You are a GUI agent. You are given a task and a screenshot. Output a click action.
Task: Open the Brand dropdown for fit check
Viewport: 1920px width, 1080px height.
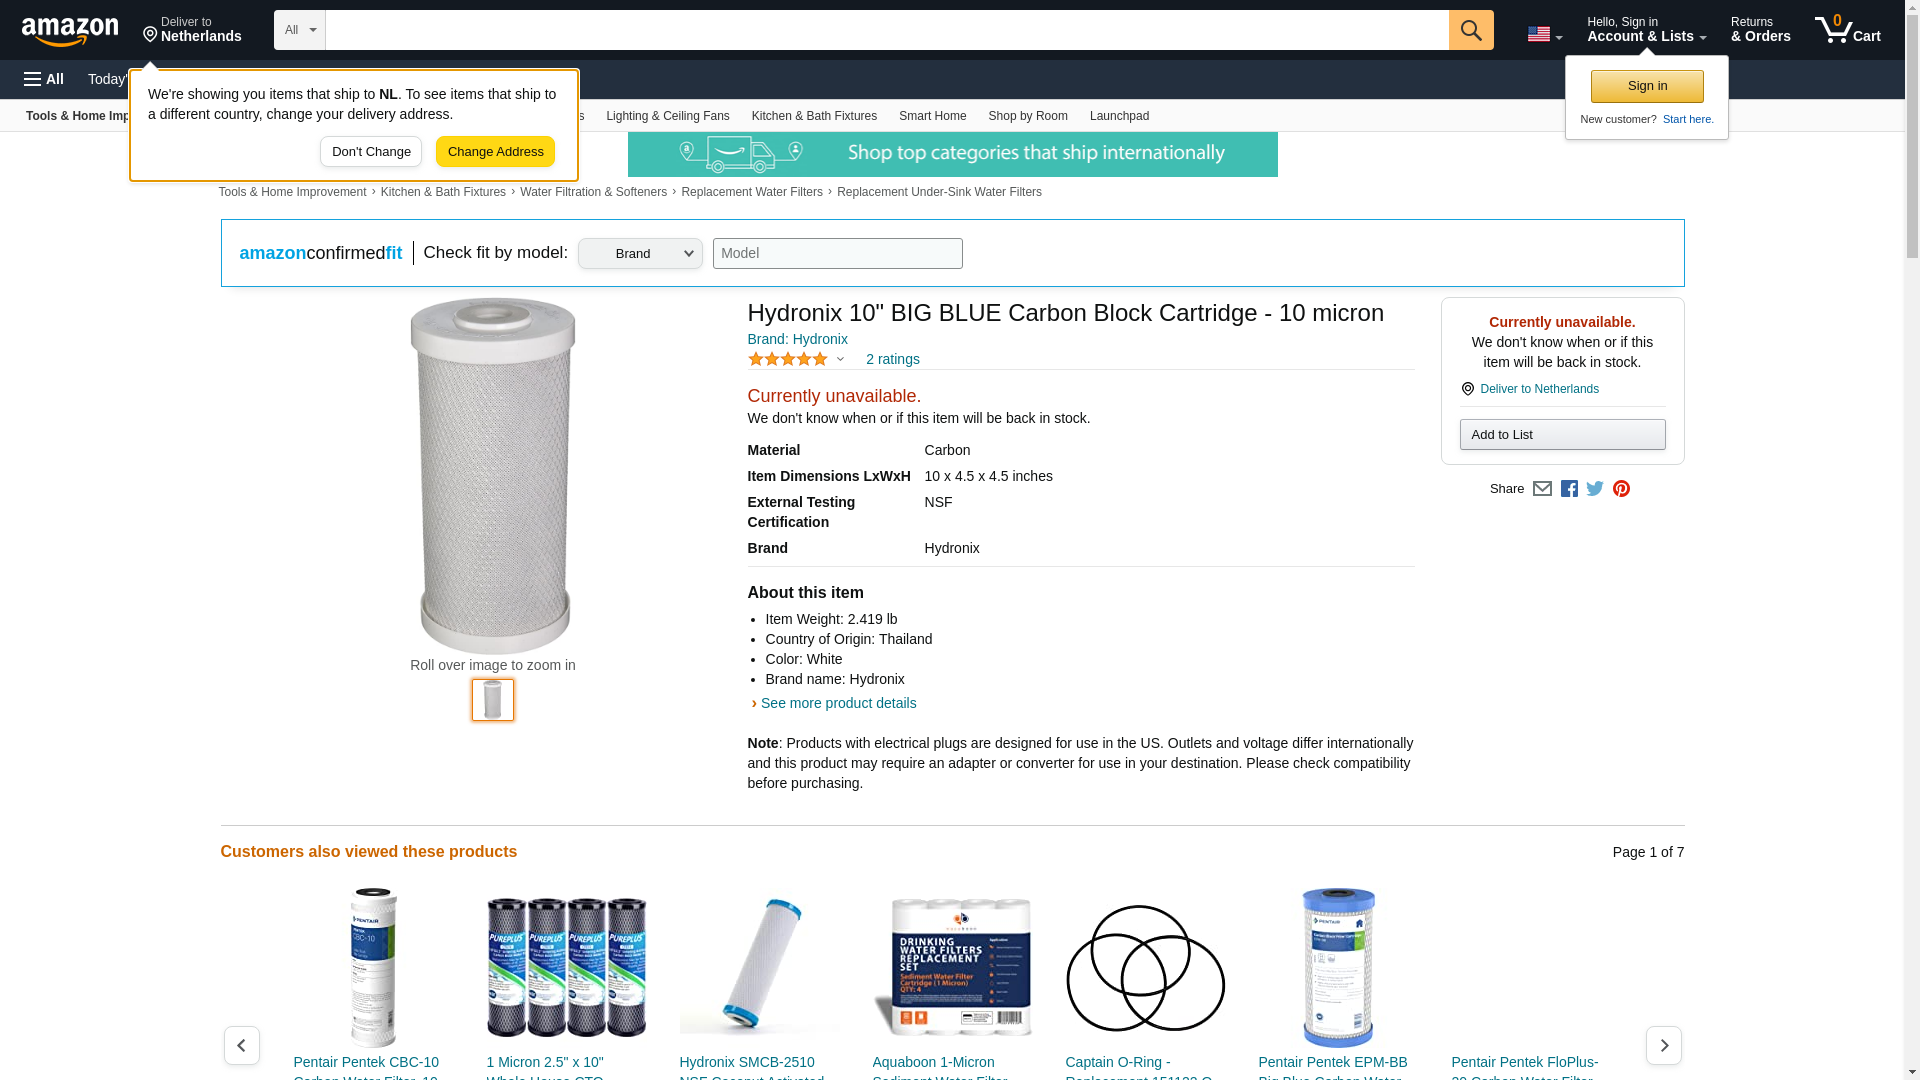coord(640,253)
